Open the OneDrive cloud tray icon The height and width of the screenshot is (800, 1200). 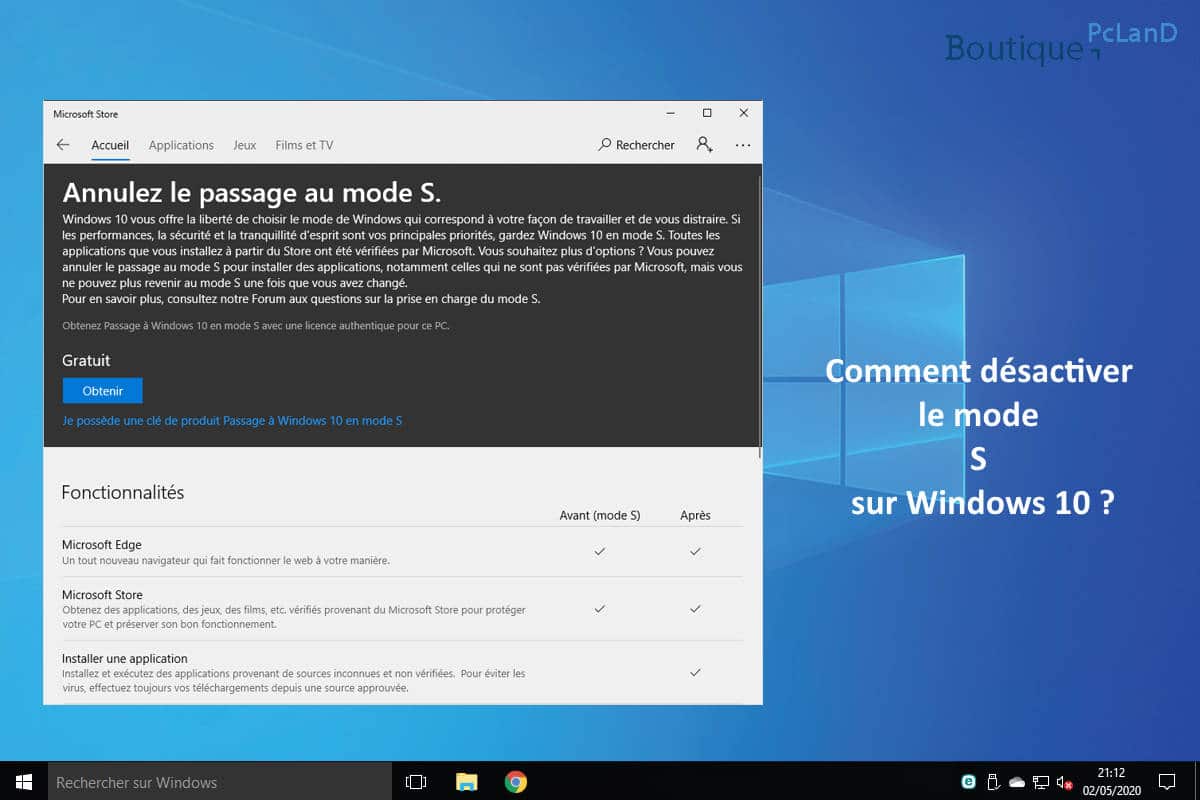pyautogui.click(x=1017, y=782)
